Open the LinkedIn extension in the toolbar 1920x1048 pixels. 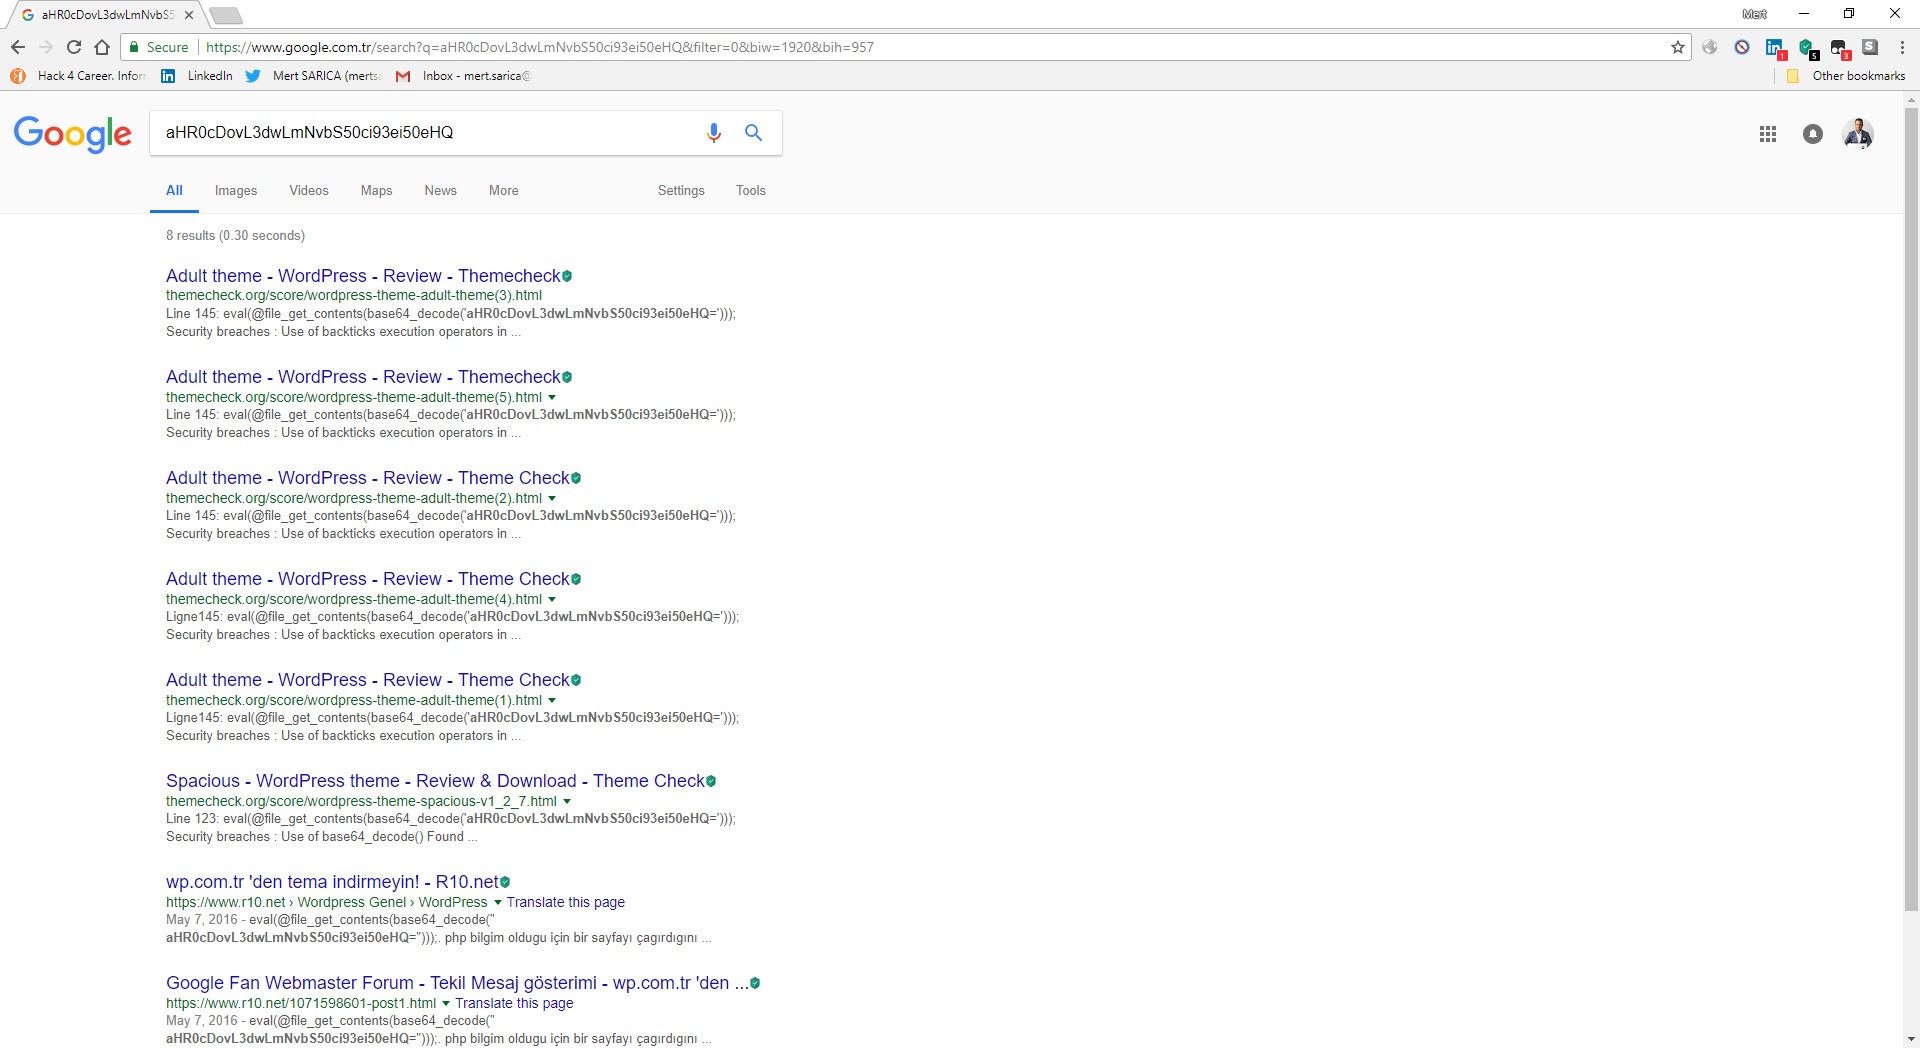tap(1775, 48)
